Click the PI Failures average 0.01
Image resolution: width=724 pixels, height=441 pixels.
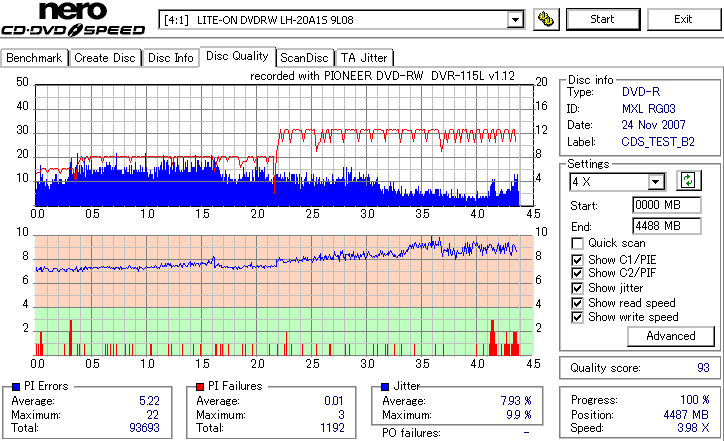(334, 401)
